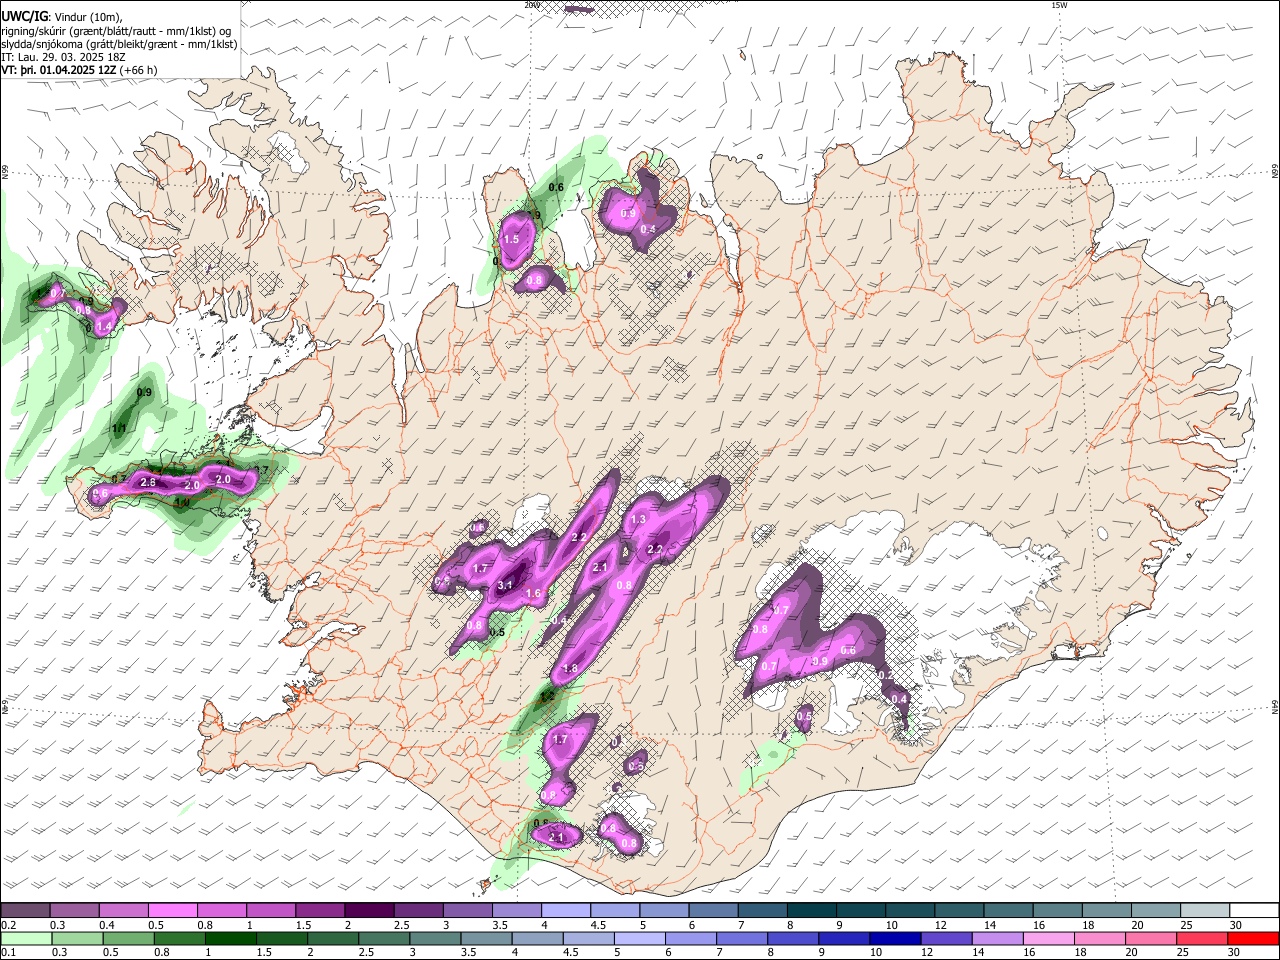Click the 0.2 label in snow legend
The height and width of the screenshot is (960, 1280).
click(8, 925)
